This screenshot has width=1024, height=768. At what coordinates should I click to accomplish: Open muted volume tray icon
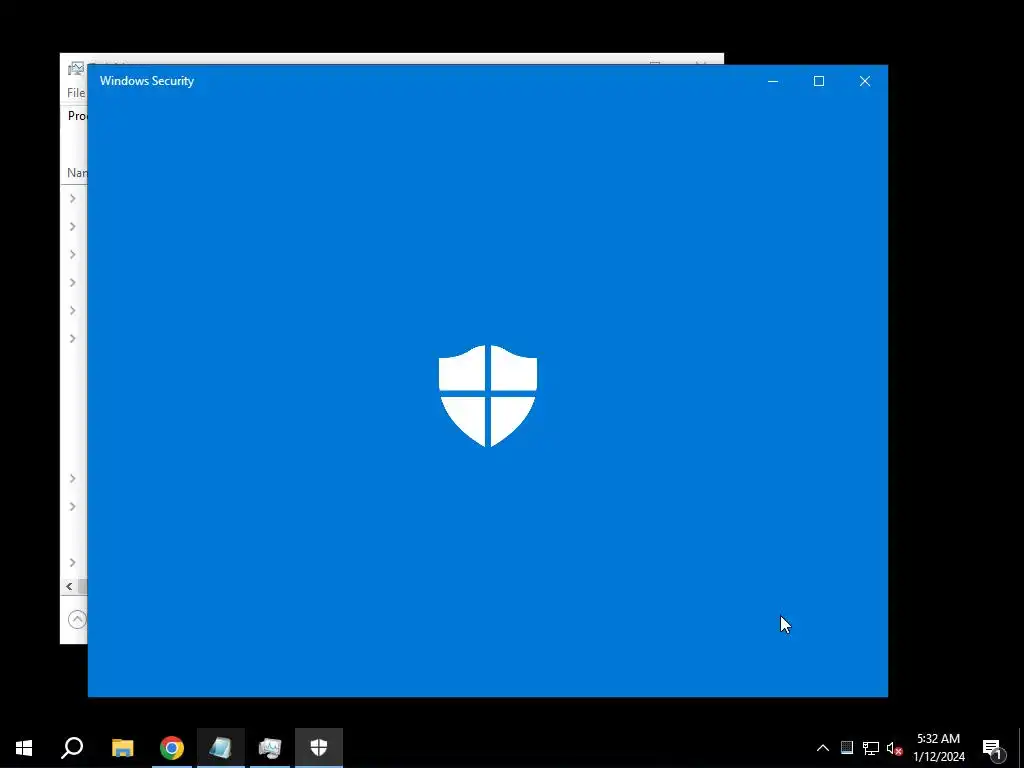tap(894, 748)
